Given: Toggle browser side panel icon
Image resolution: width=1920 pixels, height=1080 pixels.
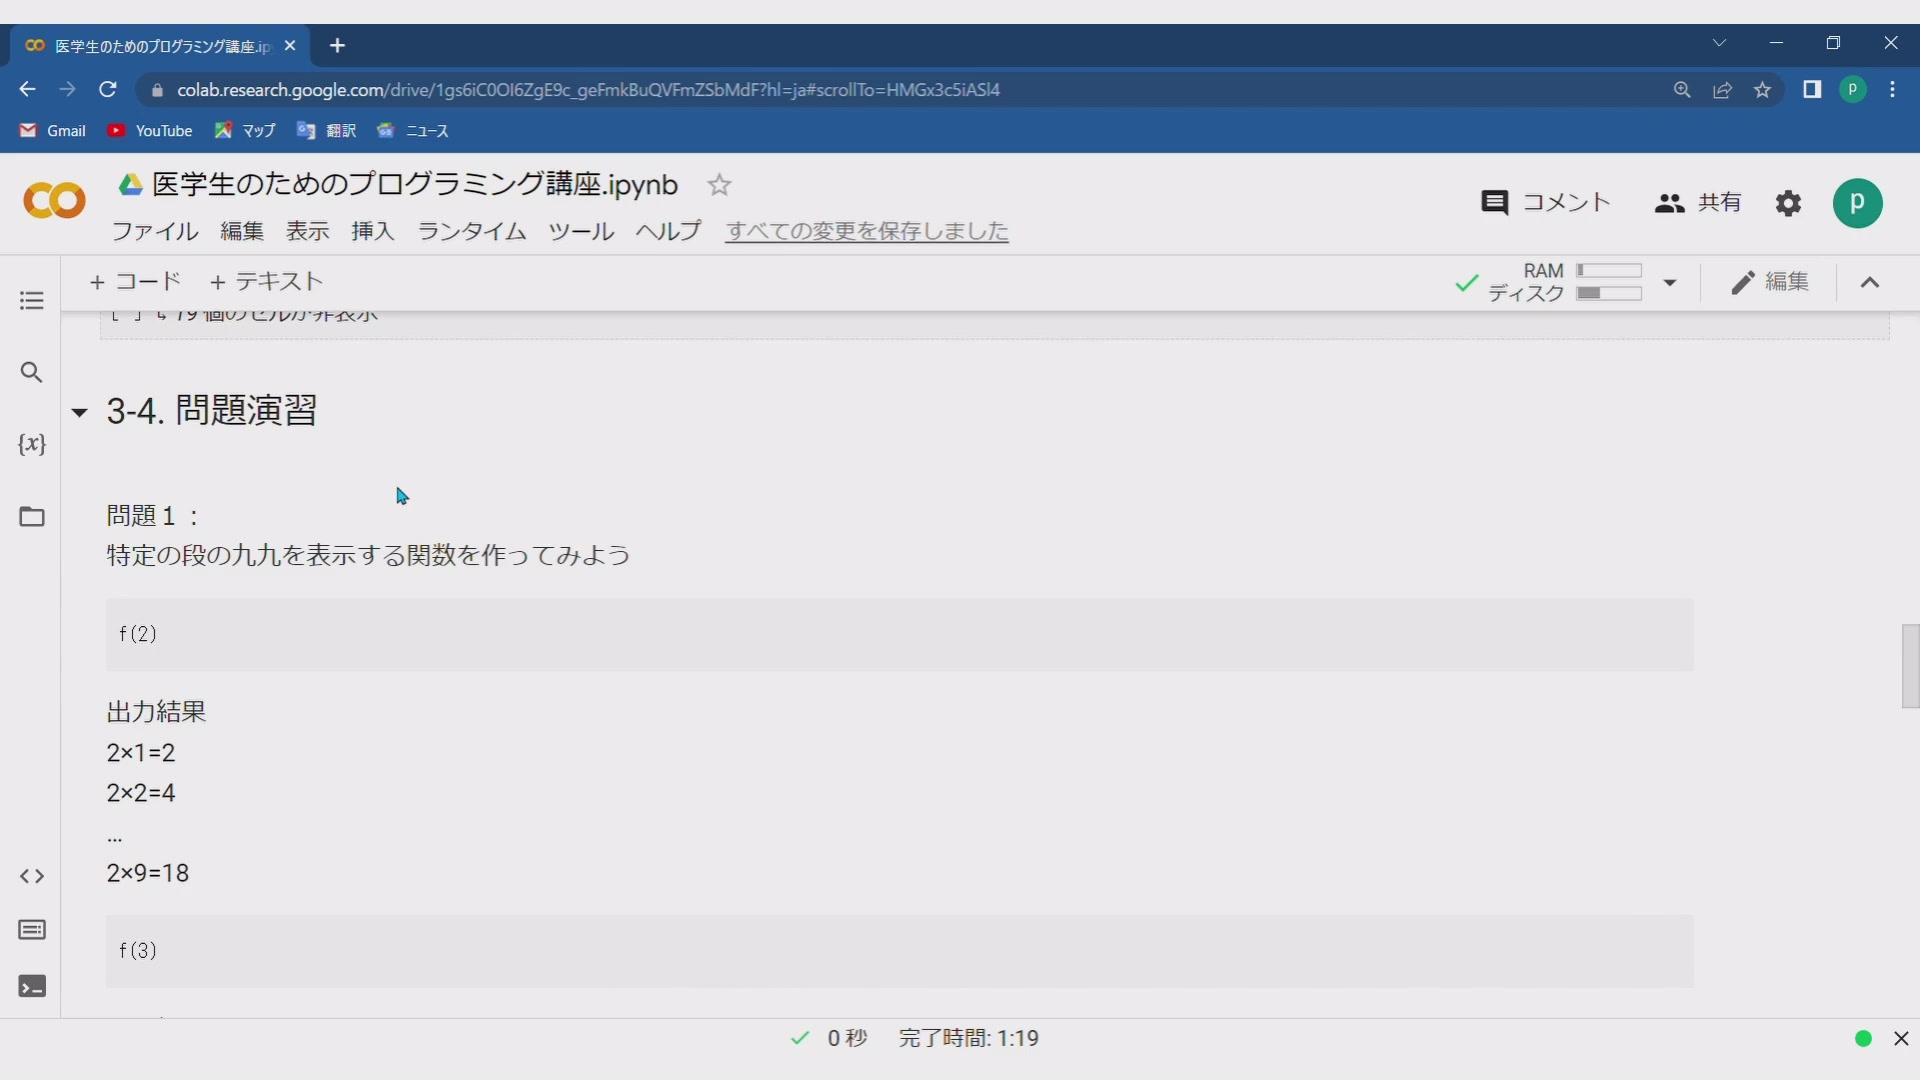Looking at the screenshot, I should coord(1812,90).
